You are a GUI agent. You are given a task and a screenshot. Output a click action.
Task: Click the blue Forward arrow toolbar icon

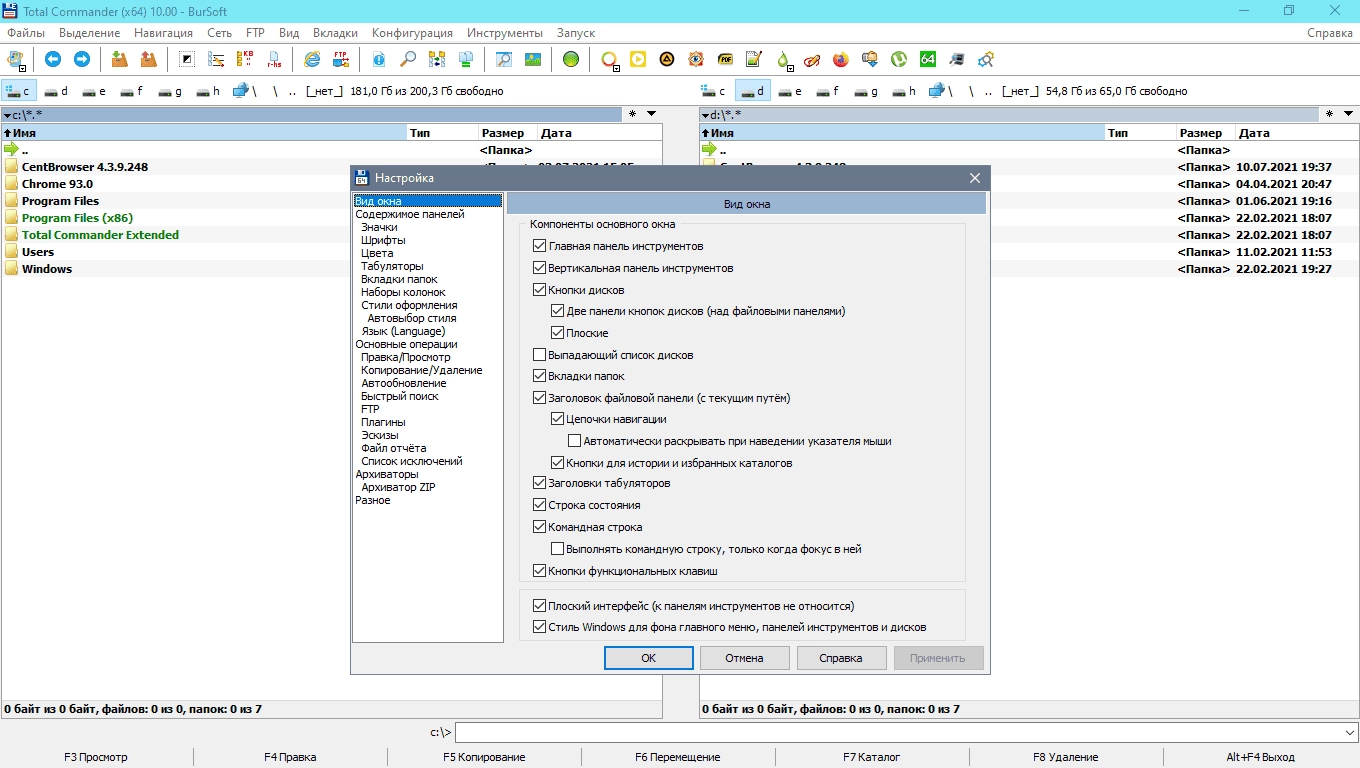click(x=82, y=59)
